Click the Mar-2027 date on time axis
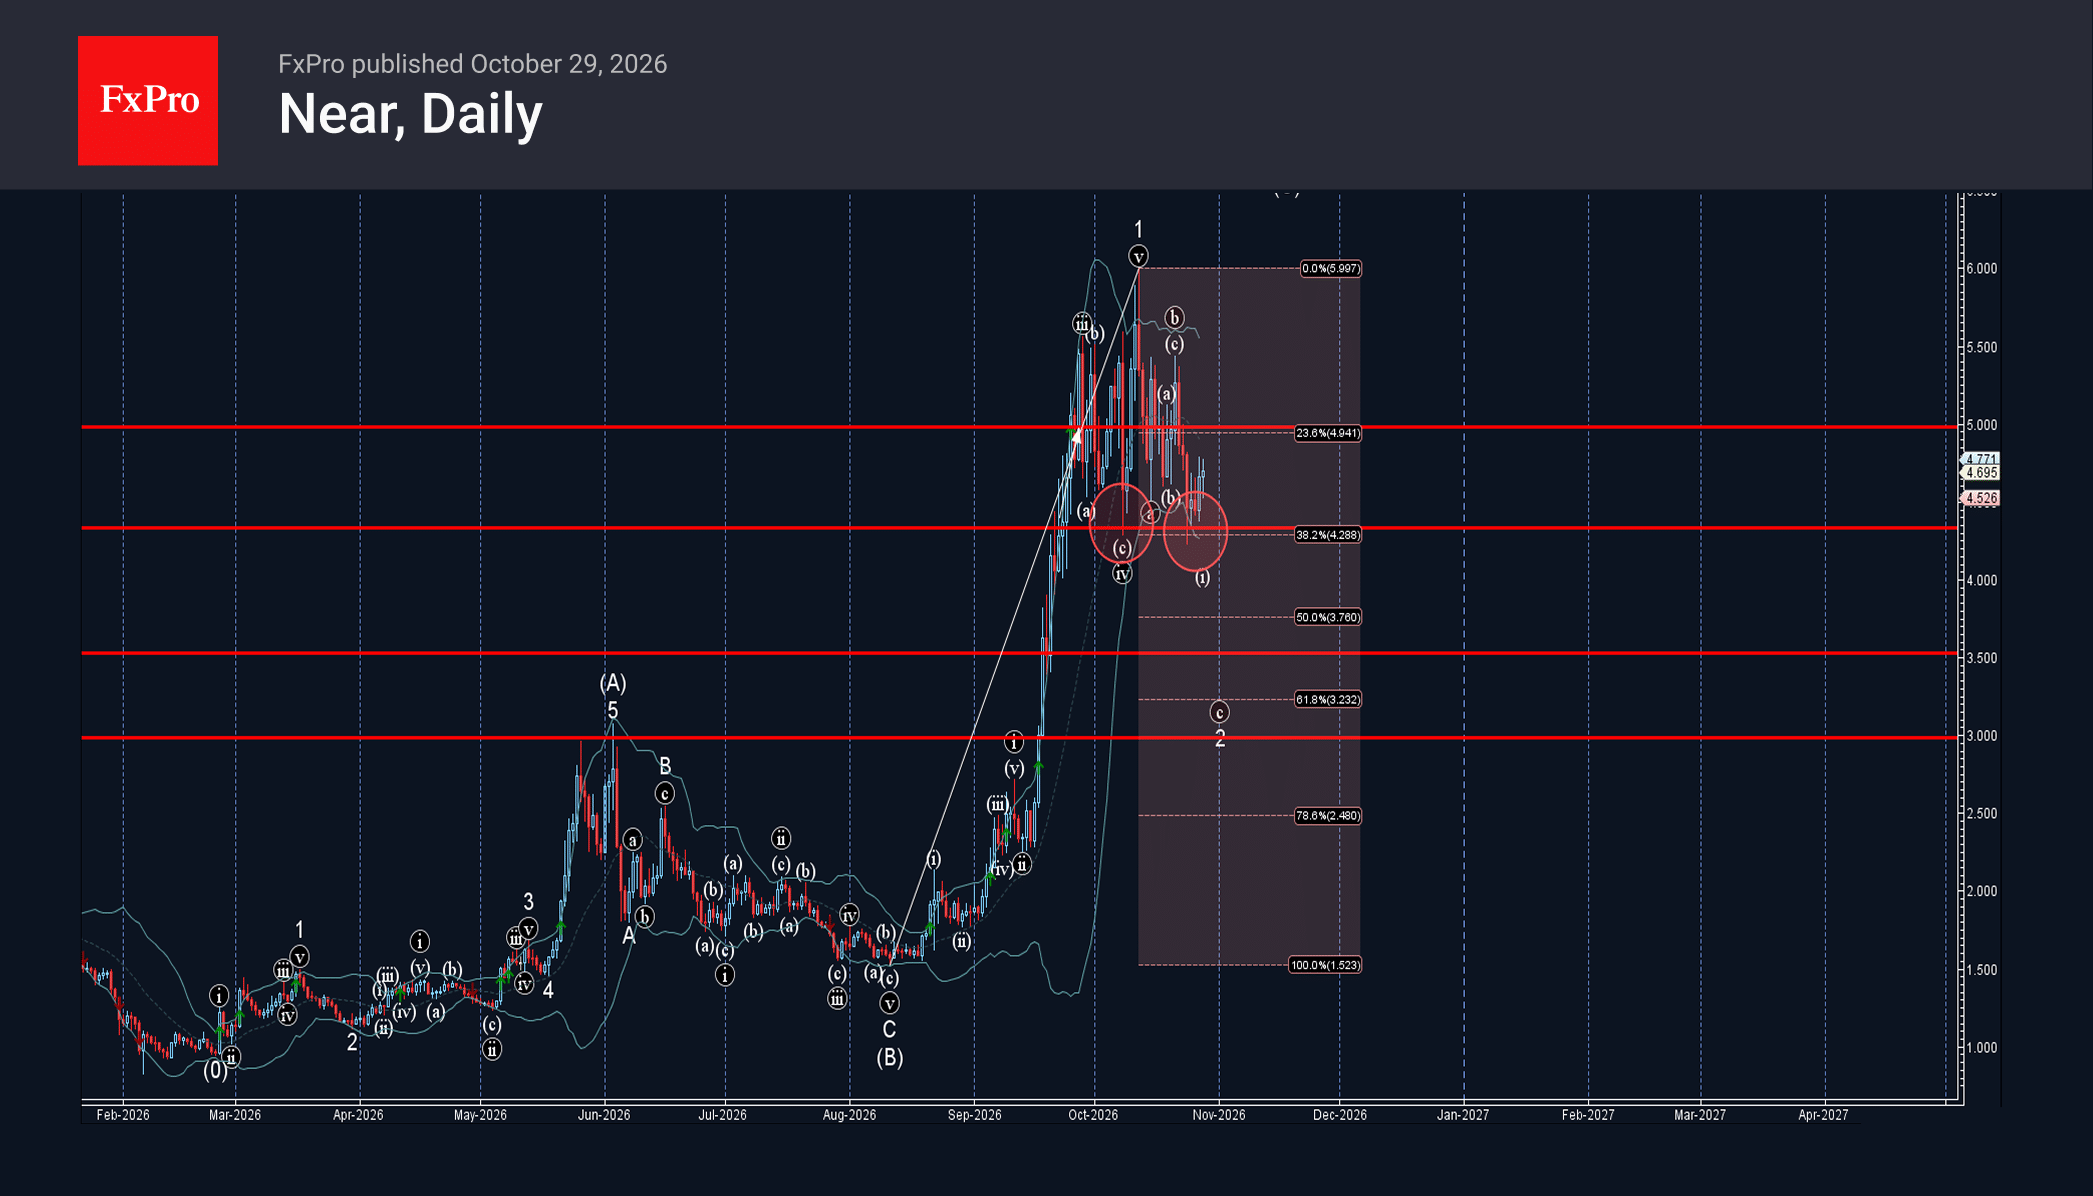2093x1196 pixels. click(1700, 1115)
